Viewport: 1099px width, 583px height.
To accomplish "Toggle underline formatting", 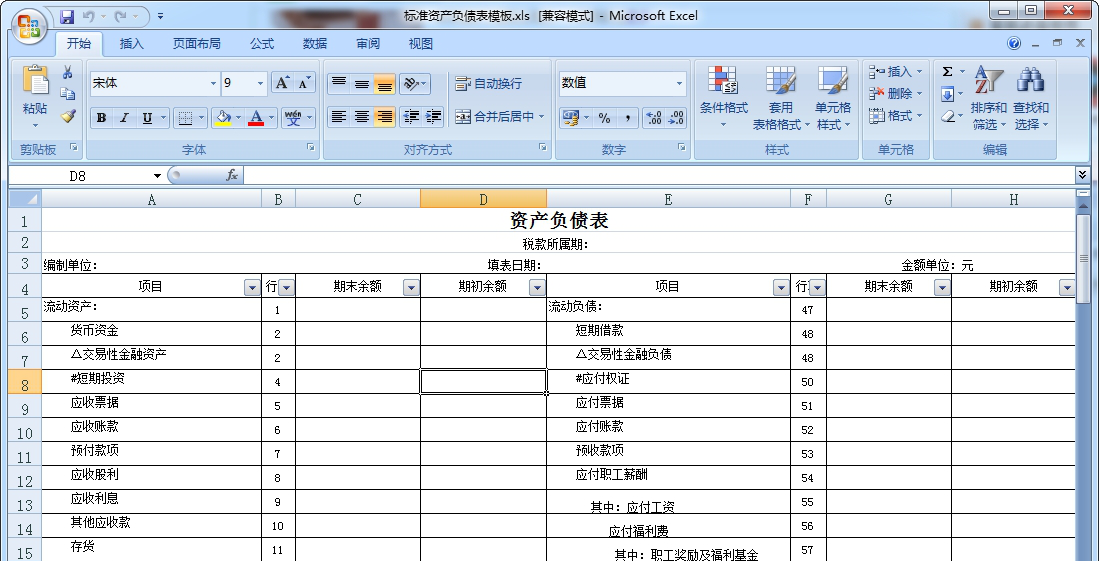I will pyautogui.click(x=147, y=118).
